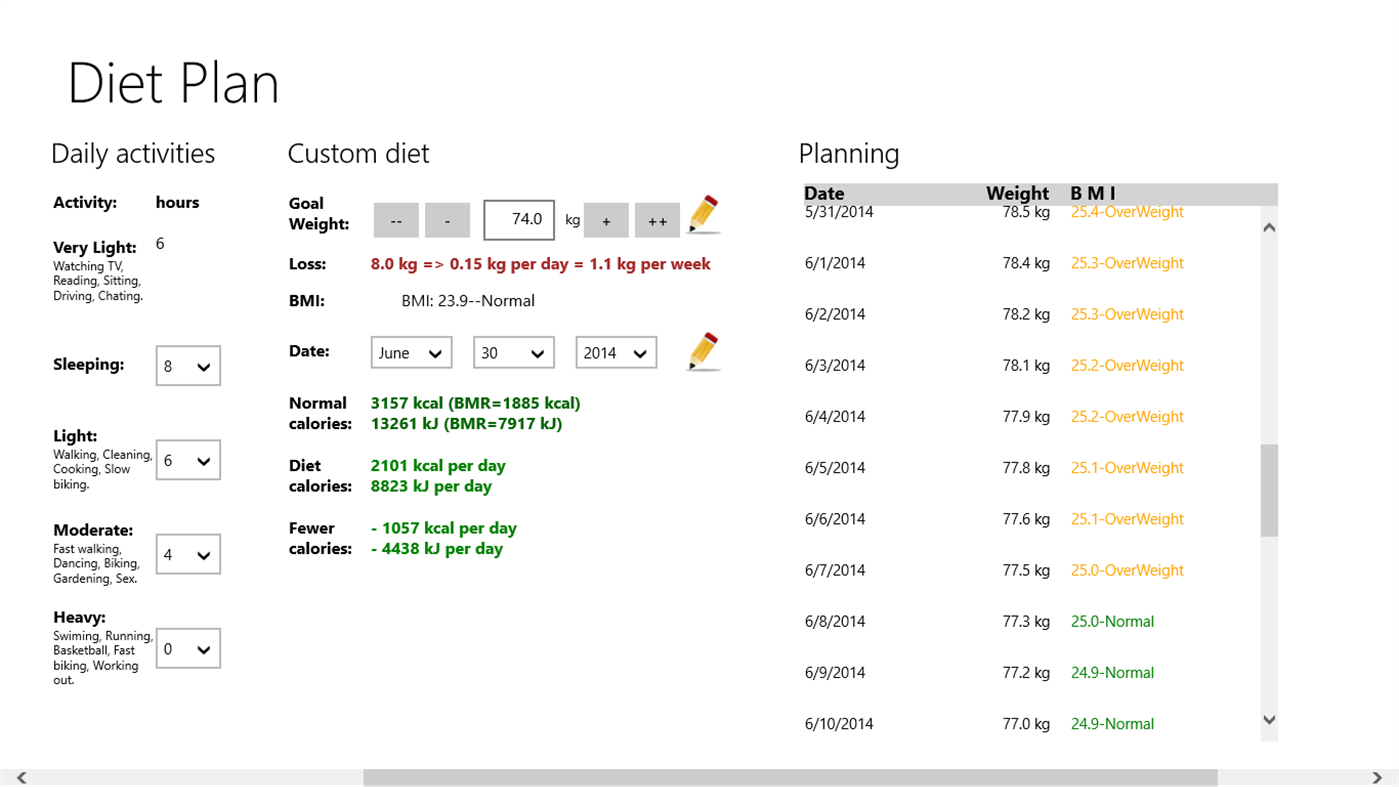Image resolution: width=1399 pixels, height=787 pixels.
Task: Open the Sleeping hours dropdown
Action: [x=187, y=365]
